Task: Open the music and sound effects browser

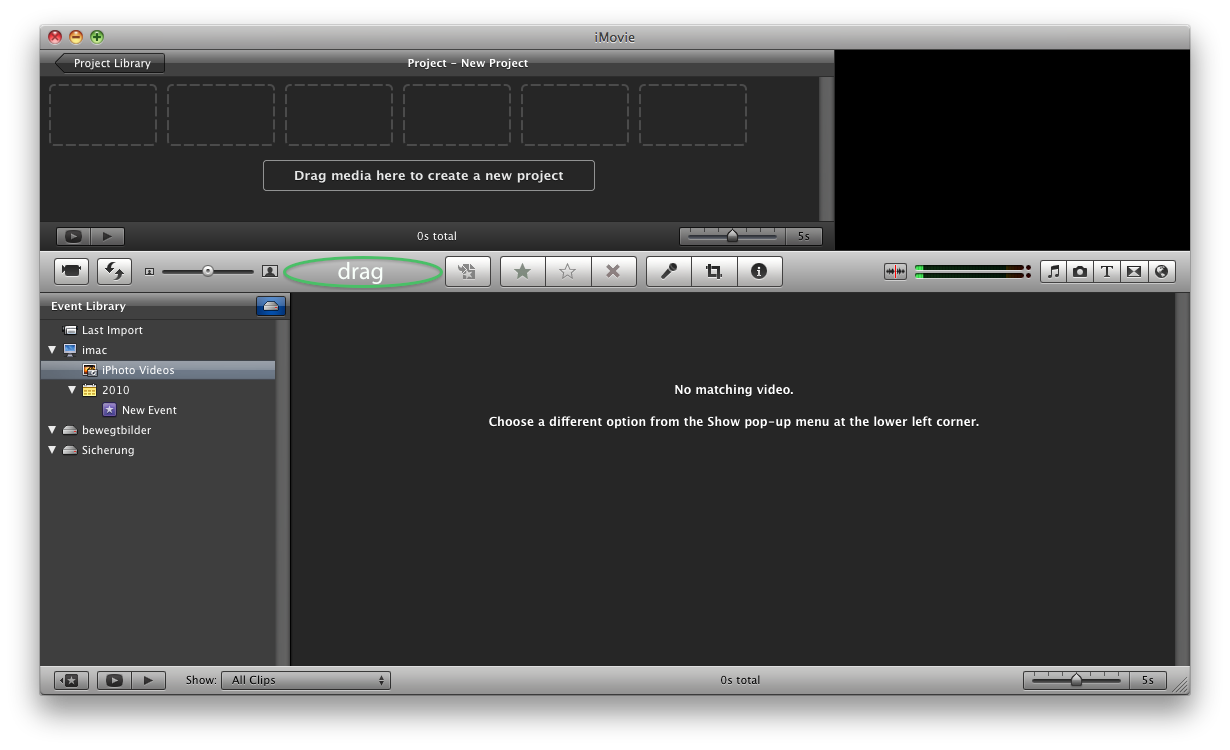Action: [x=1053, y=271]
